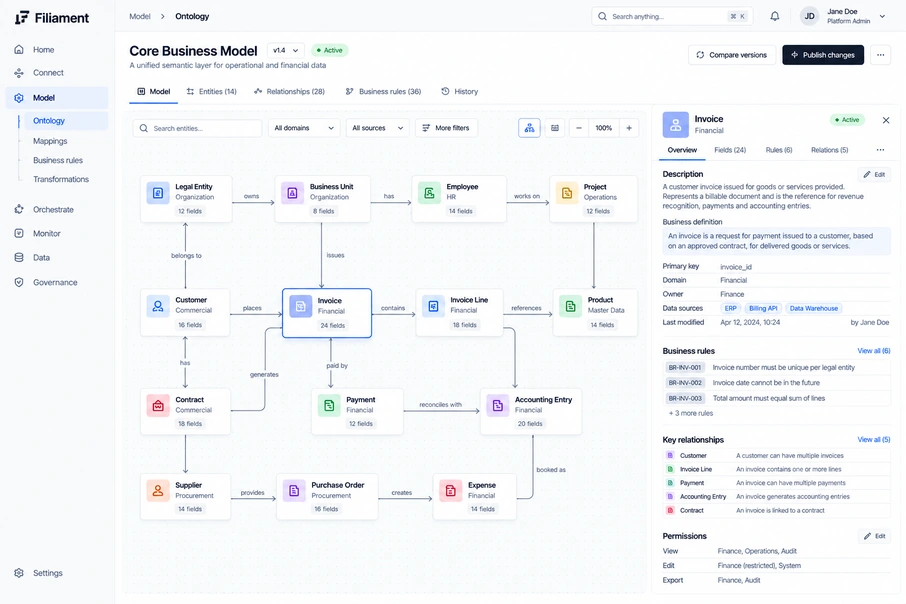Open page more options ellipsis menu
Screen dimensions: 906x604
(881, 55)
